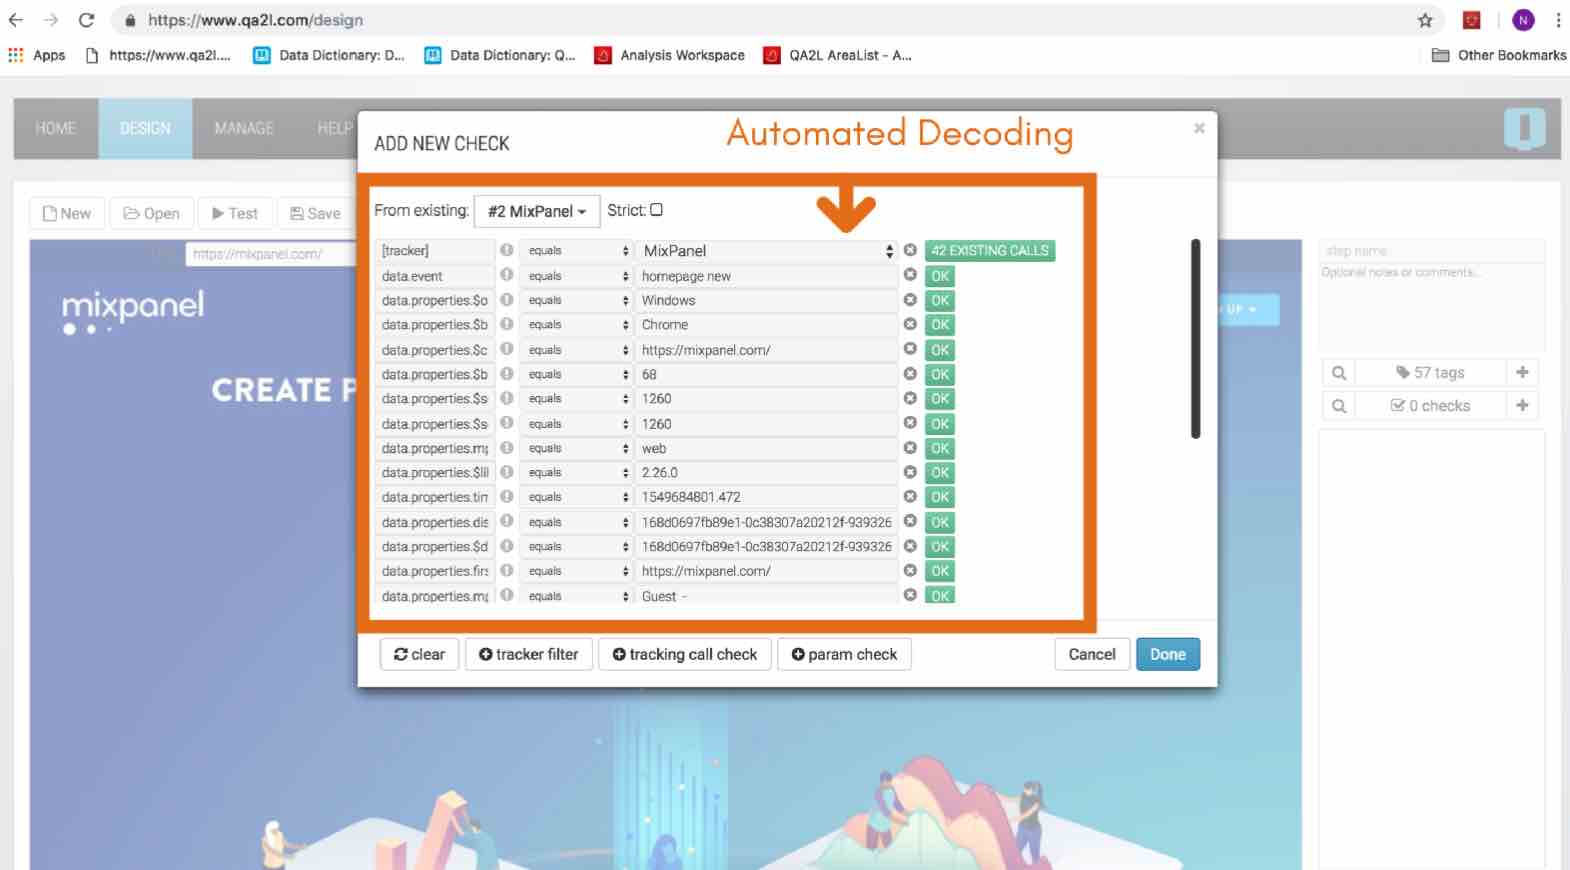The width and height of the screenshot is (1570, 870).
Task: Add a tracking call check
Action: point(685,654)
